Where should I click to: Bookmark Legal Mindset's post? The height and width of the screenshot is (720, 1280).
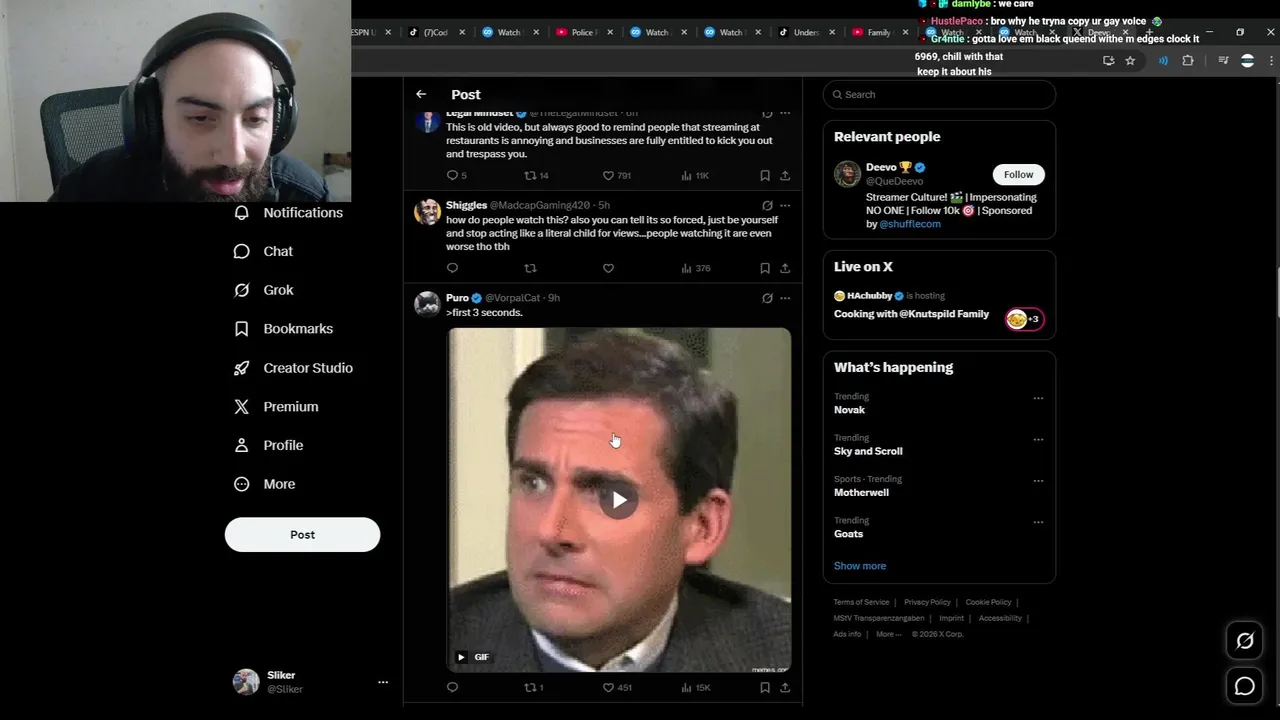point(765,175)
